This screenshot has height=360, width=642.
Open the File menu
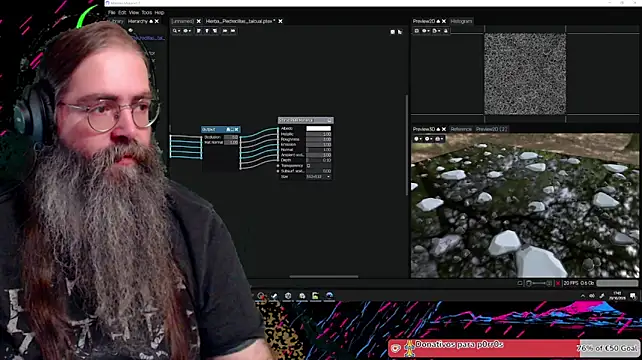coord(111,13)
